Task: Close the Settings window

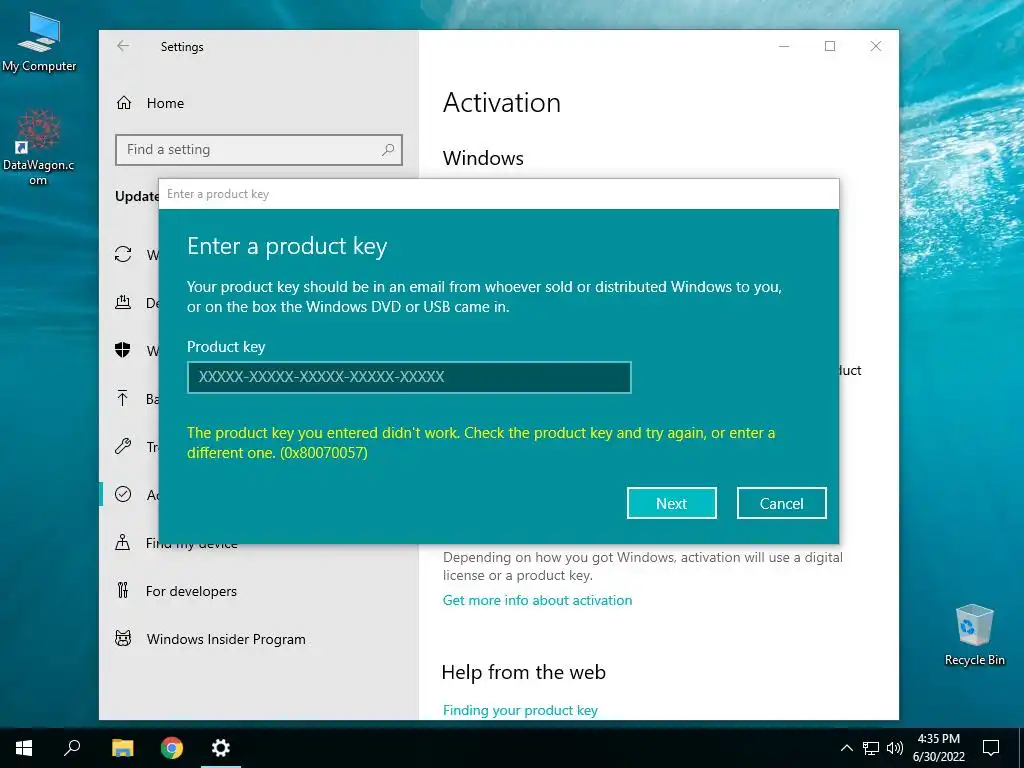Action: coord(876,46)
